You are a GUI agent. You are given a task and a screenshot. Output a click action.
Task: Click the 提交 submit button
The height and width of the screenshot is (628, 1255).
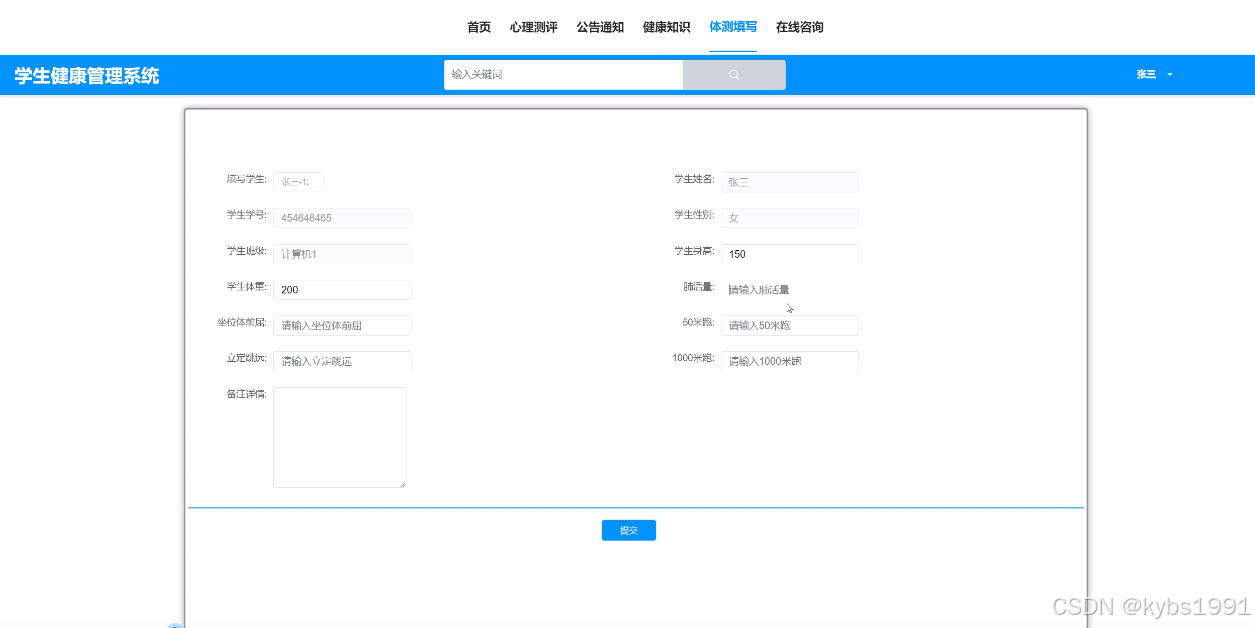click(629, 530)
